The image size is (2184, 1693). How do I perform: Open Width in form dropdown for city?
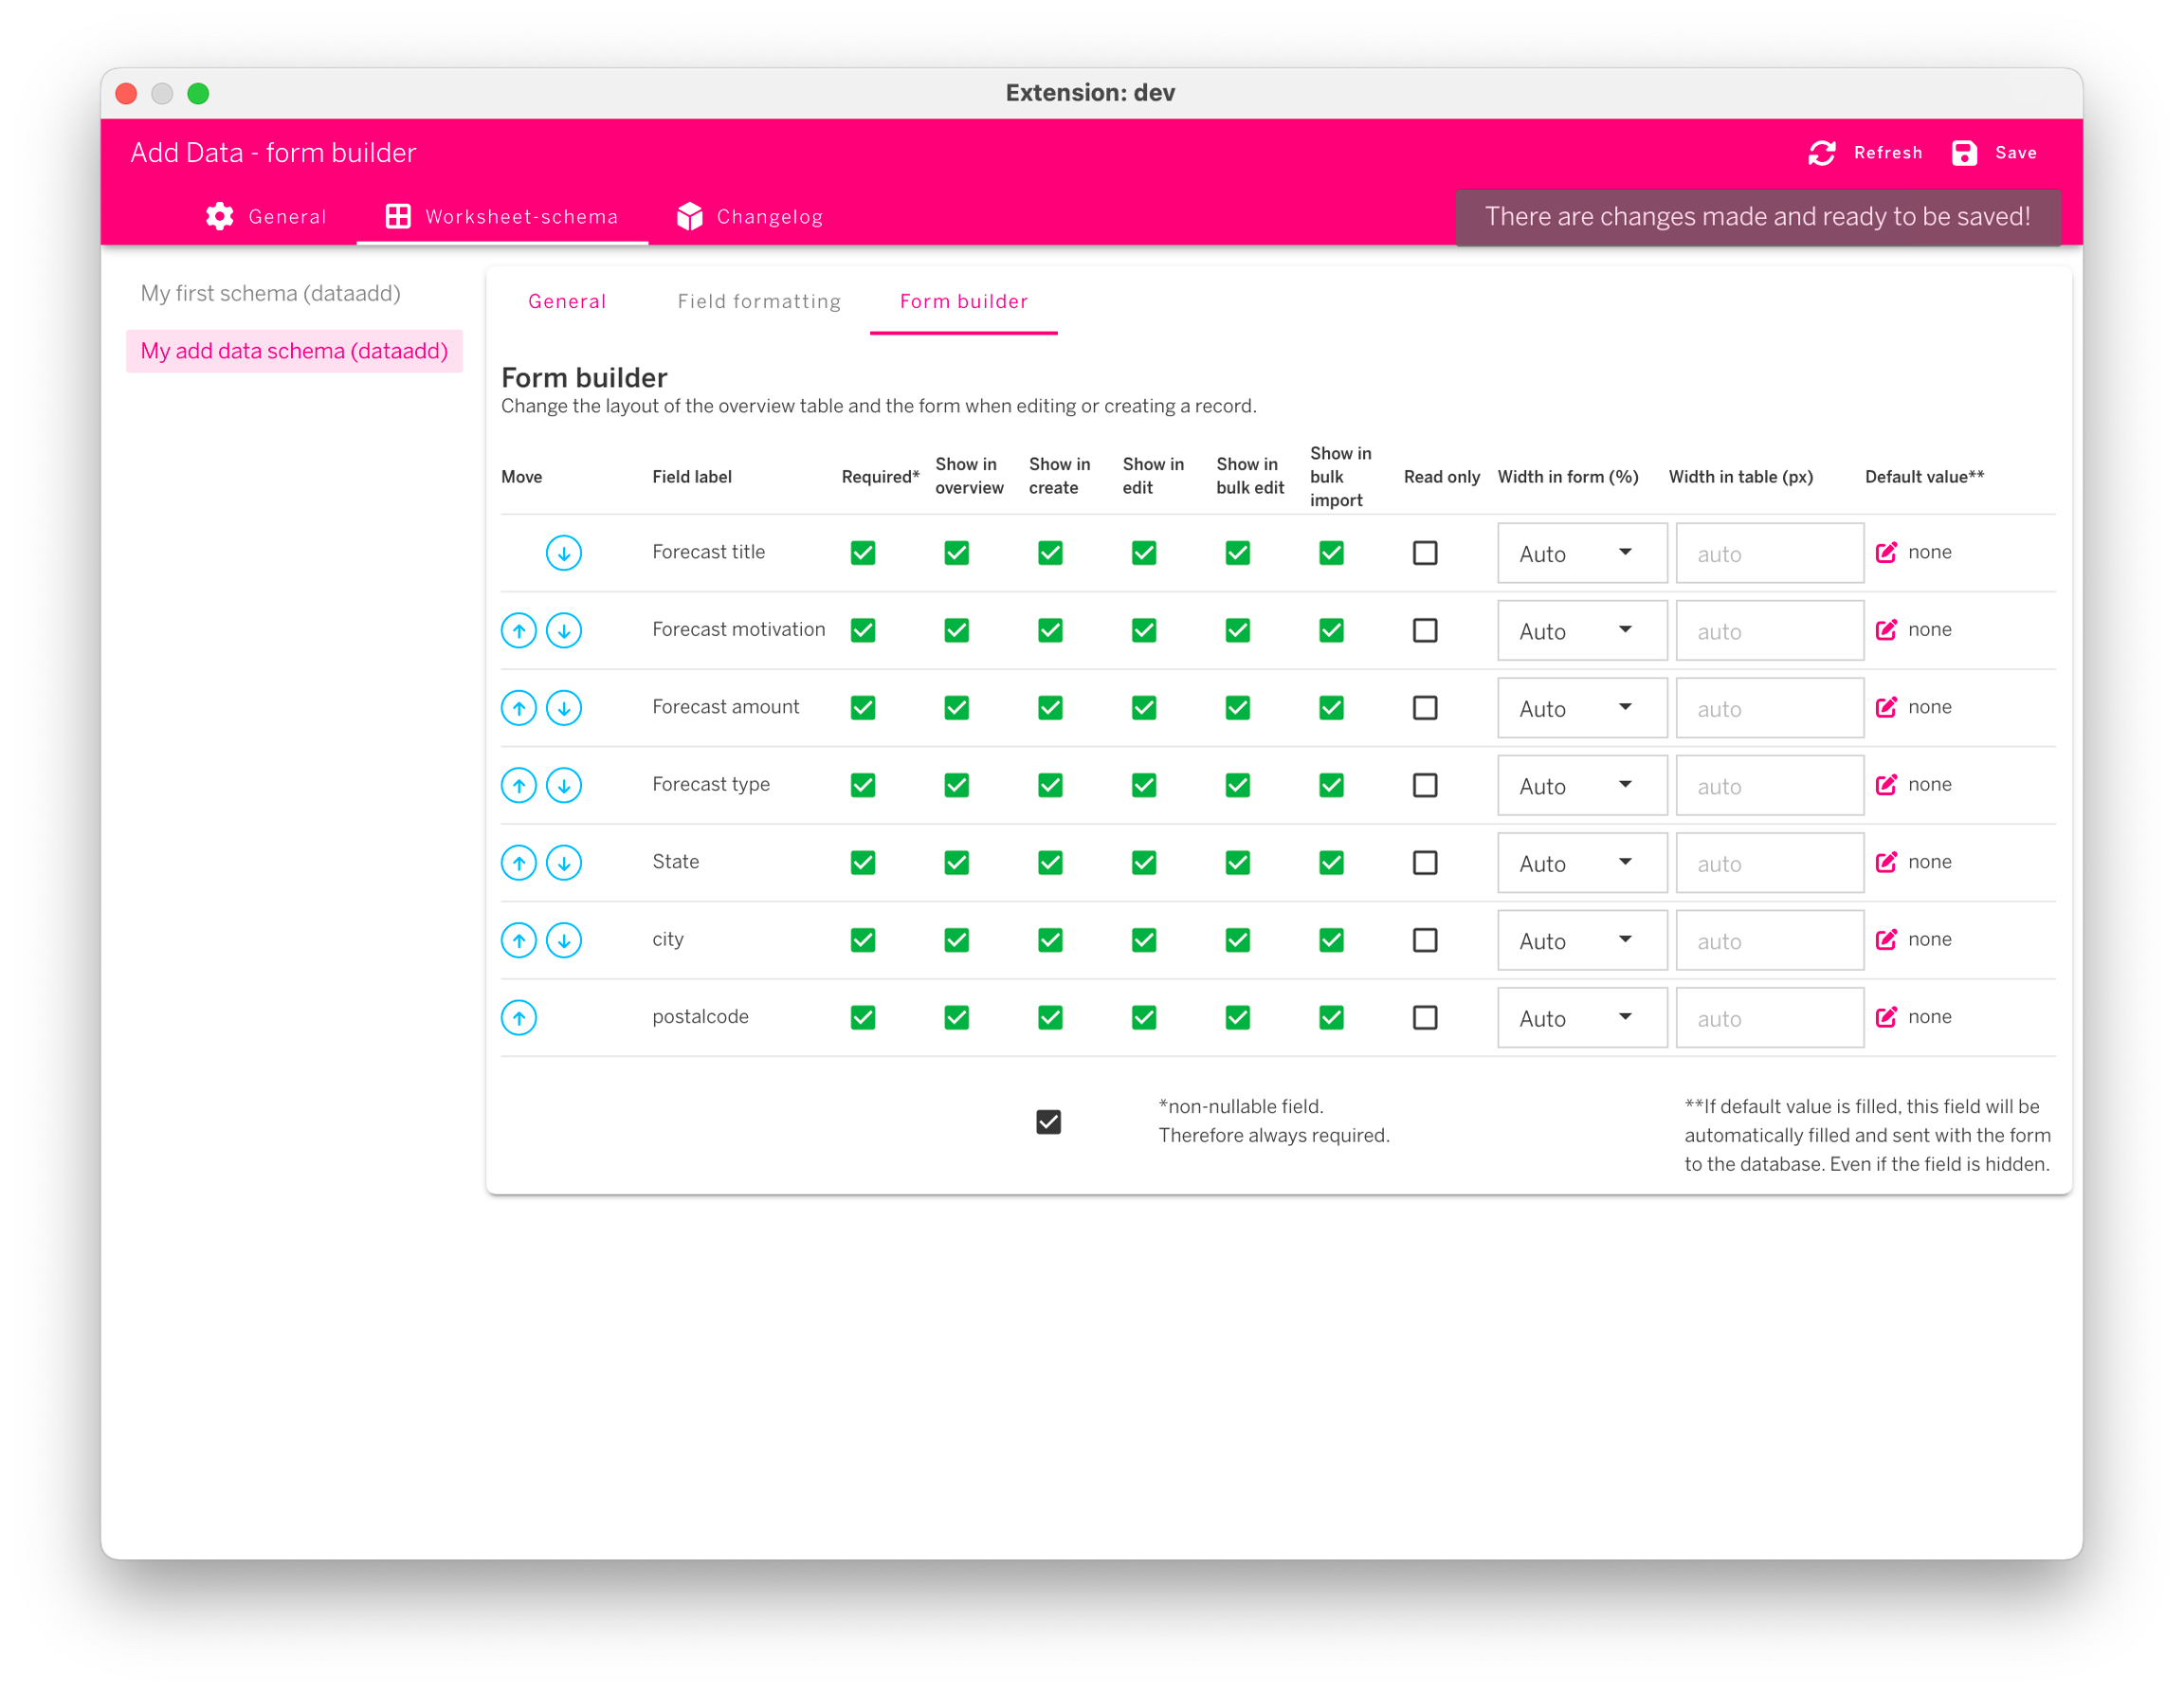1581,940
